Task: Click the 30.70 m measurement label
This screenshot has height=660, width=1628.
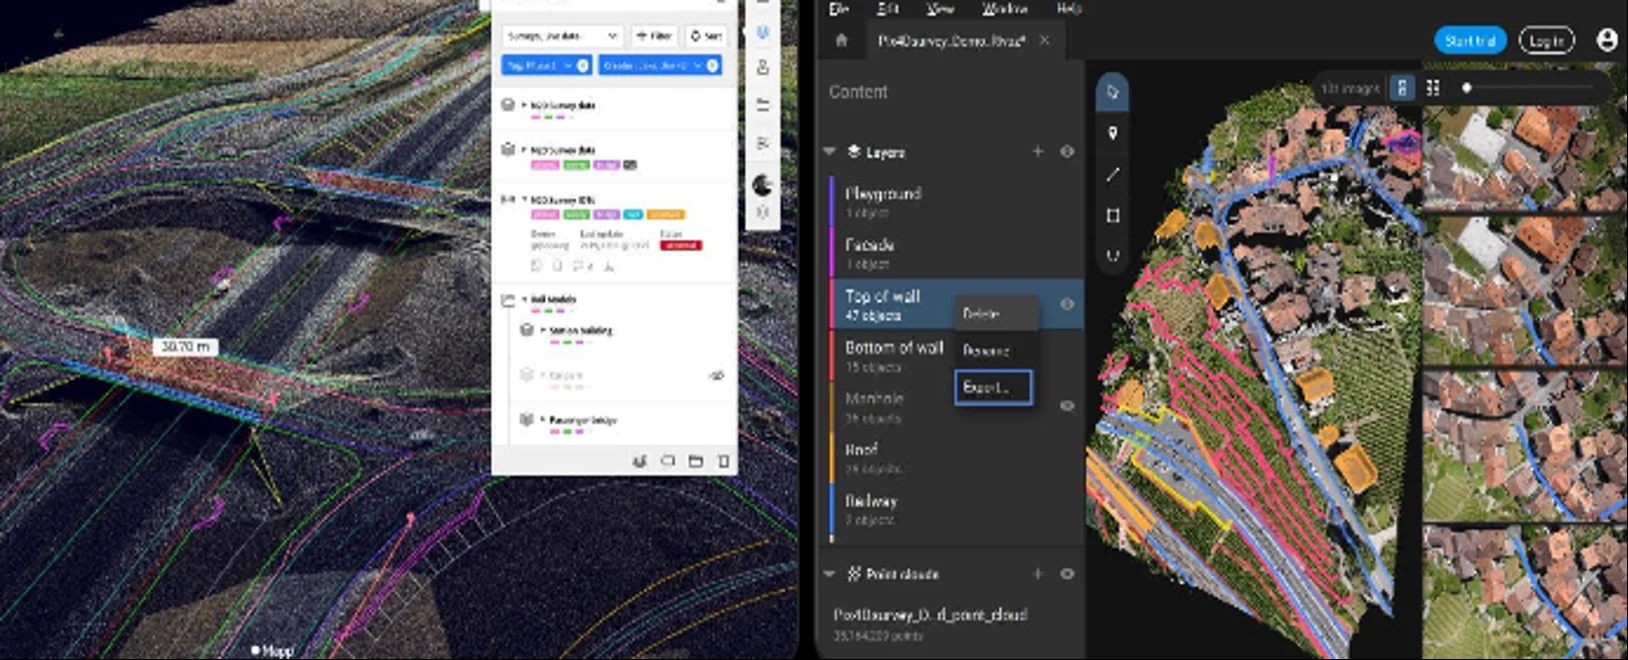Action: pos(185,346)
